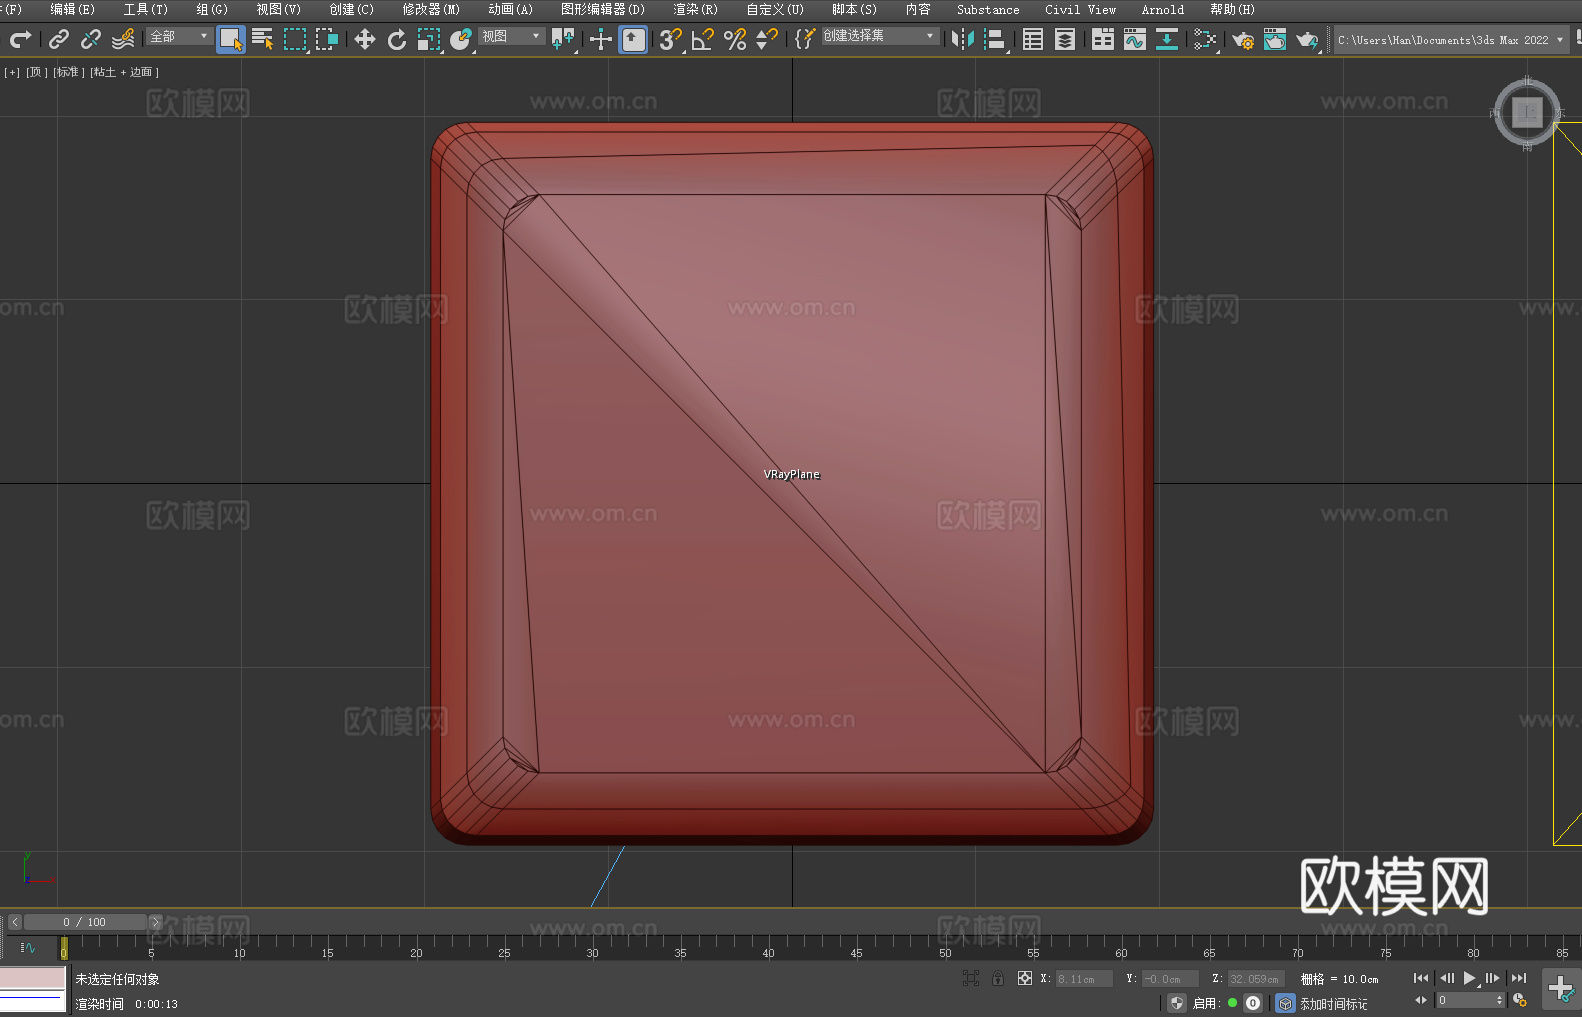Open the Material Editor icon
The image size is (1582, 1017).
[x=1205, y=39]
